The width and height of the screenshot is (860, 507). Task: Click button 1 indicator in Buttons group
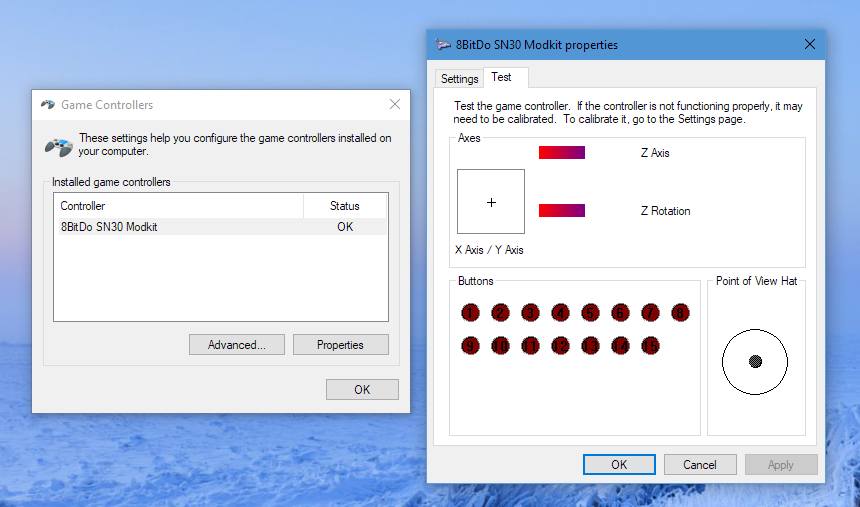coord(470,313)
